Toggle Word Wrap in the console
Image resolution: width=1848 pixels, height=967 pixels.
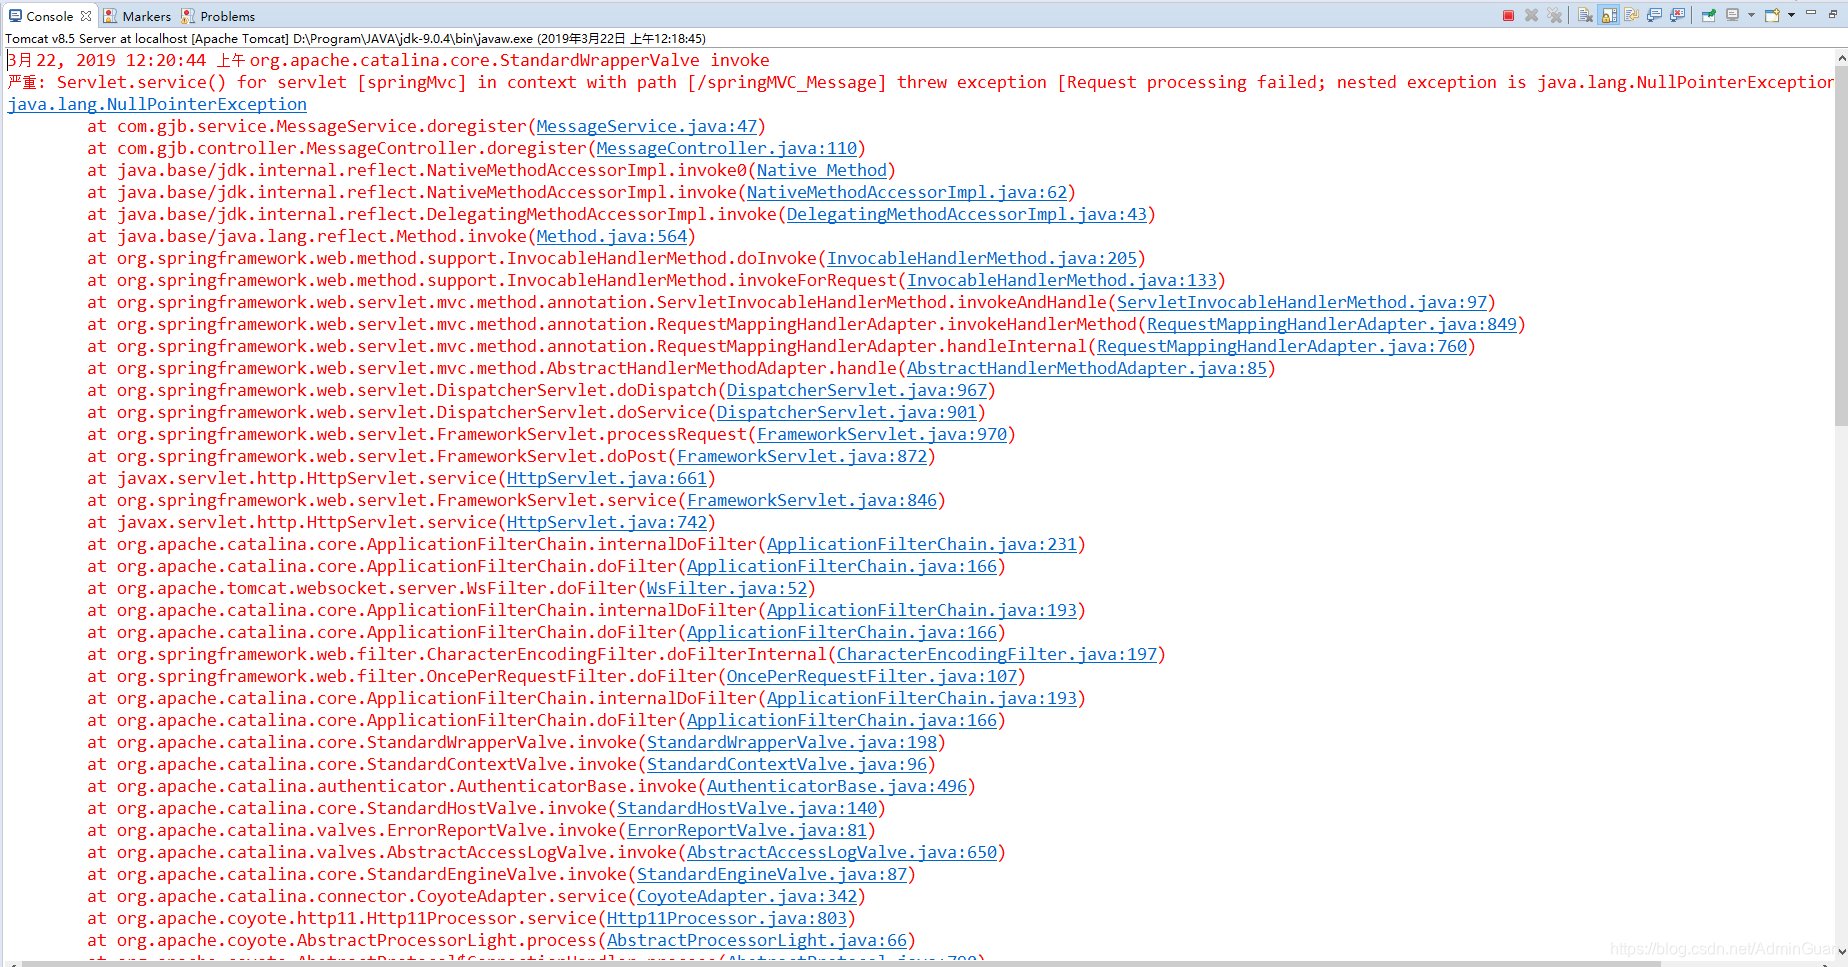click(1631, 15)
